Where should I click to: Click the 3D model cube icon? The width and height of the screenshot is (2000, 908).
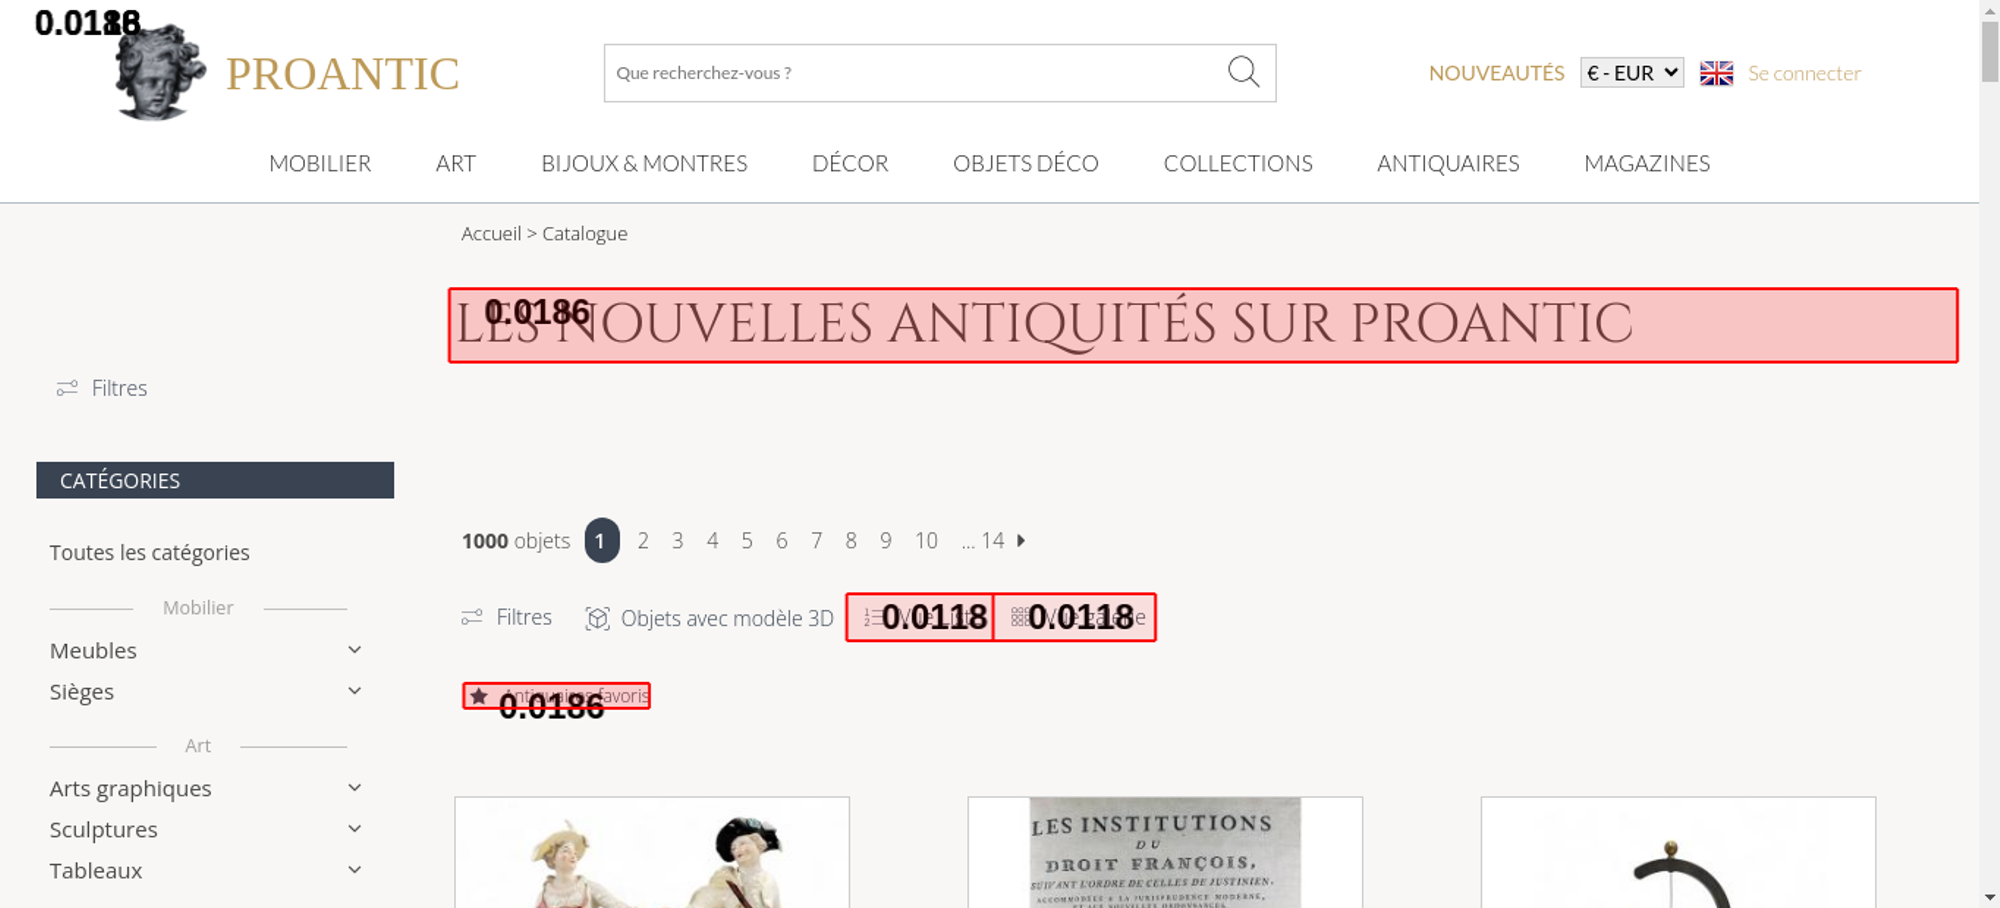point(597,618)
